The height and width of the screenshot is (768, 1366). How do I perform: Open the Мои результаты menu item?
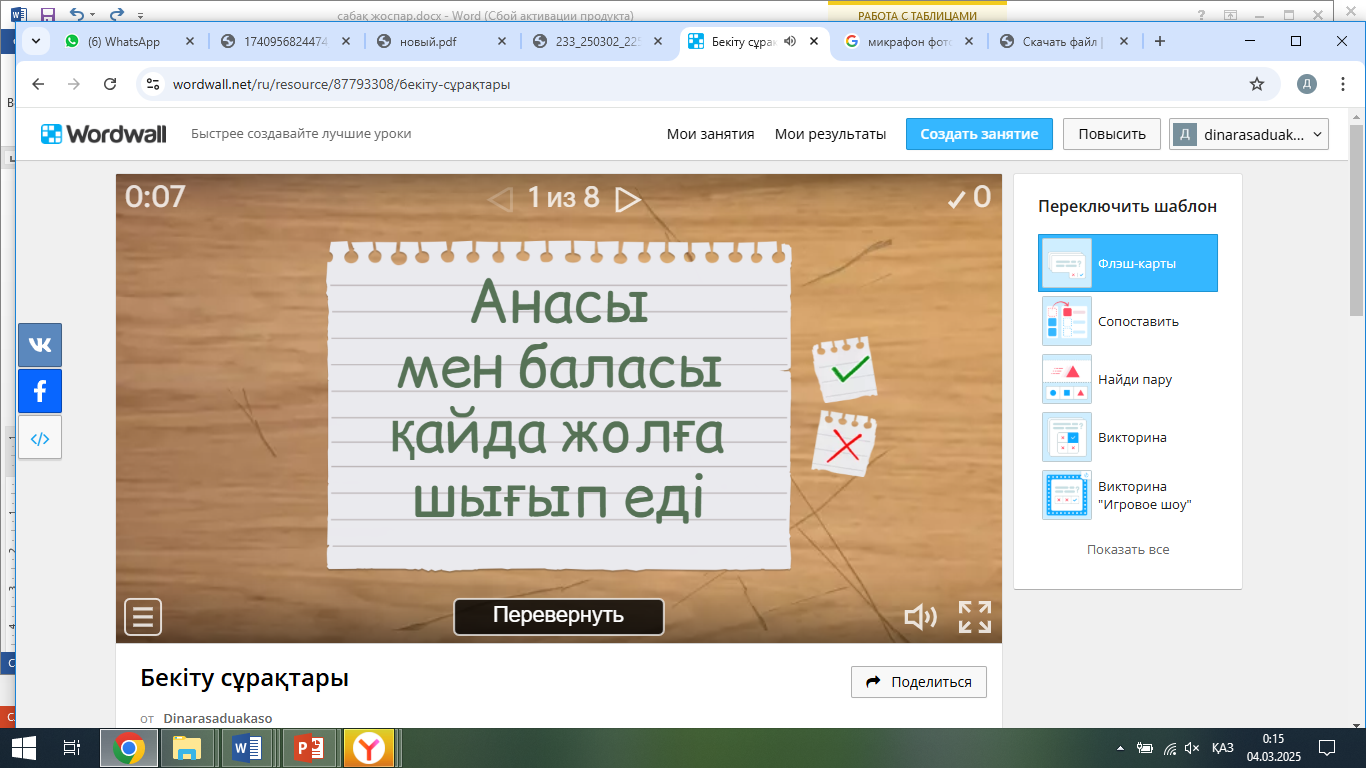(830, 134)
